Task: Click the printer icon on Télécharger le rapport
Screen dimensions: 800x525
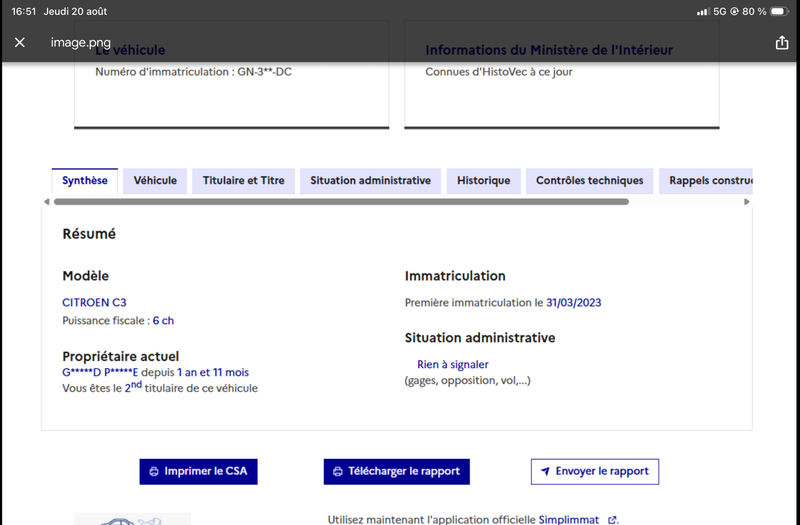Action: 338,471
